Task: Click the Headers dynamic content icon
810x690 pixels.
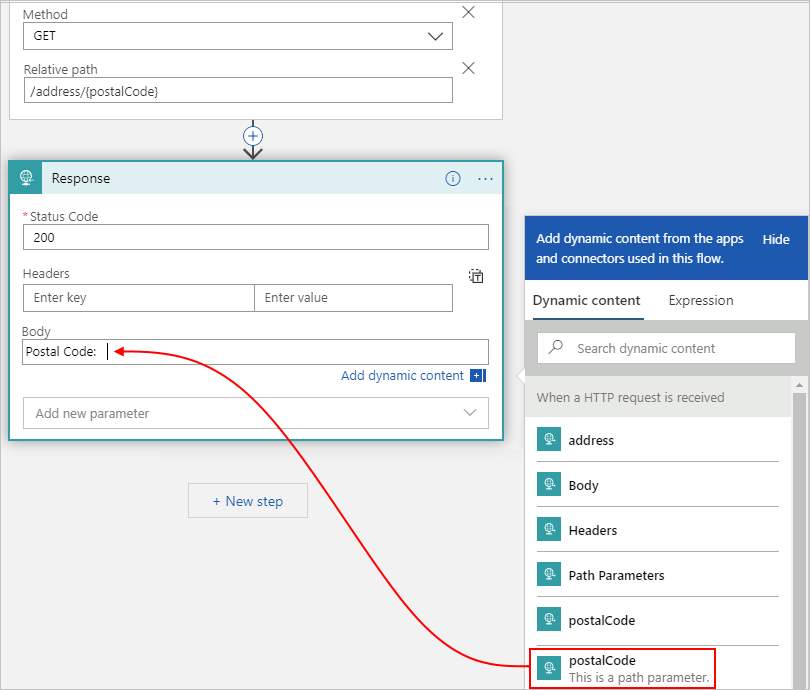Action: pos(548,529)
